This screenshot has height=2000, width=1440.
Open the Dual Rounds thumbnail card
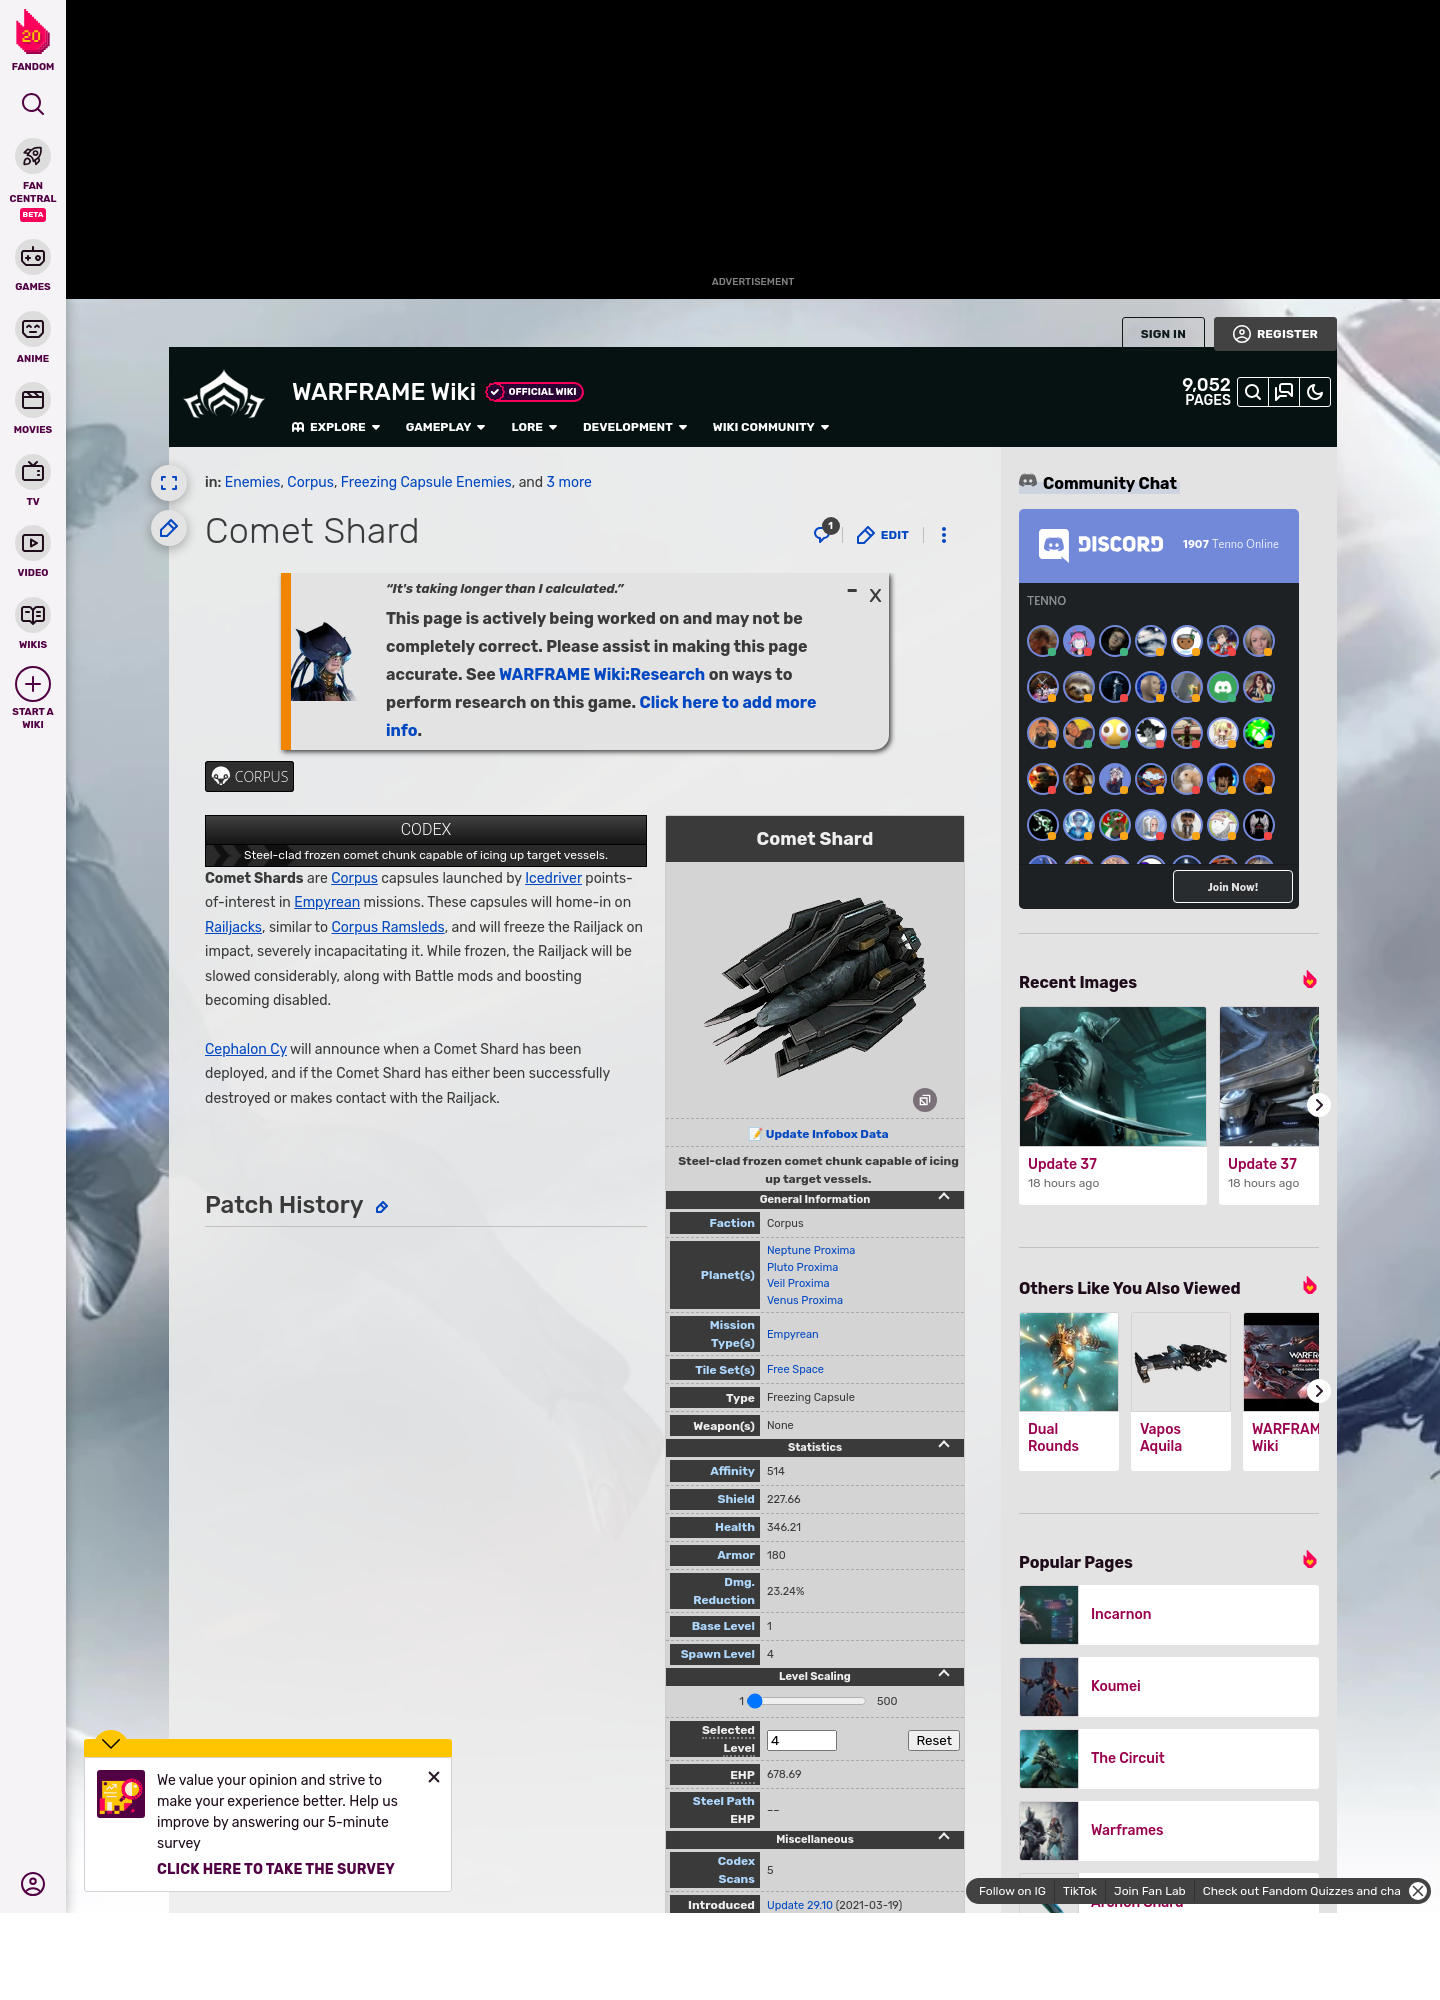[x=1069, y=1391]
